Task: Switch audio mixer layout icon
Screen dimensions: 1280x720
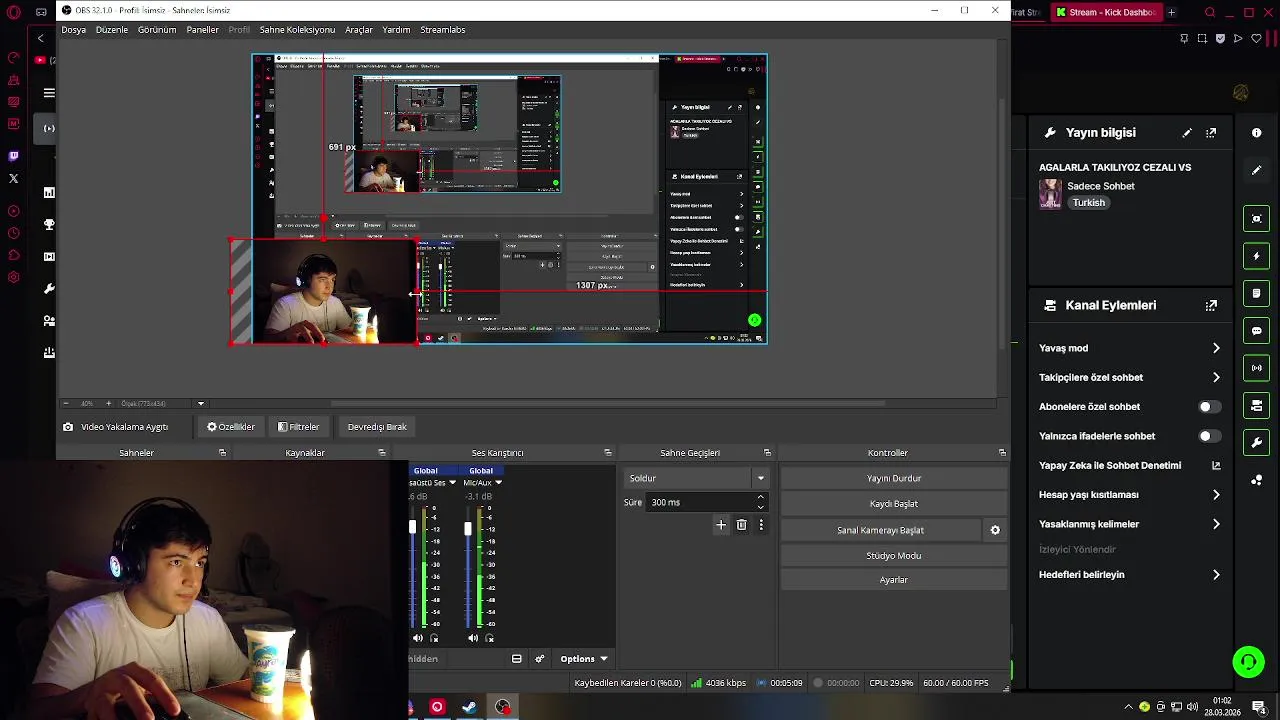Action: click(516, 659)
